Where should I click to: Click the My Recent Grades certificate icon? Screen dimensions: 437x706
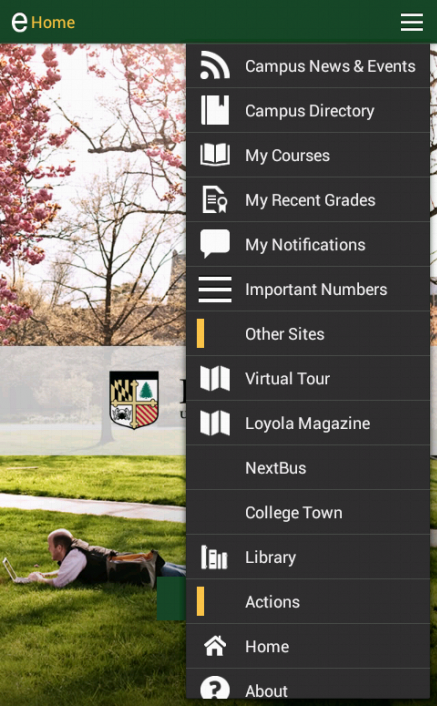pyautogui.click(x=215, y=199)
